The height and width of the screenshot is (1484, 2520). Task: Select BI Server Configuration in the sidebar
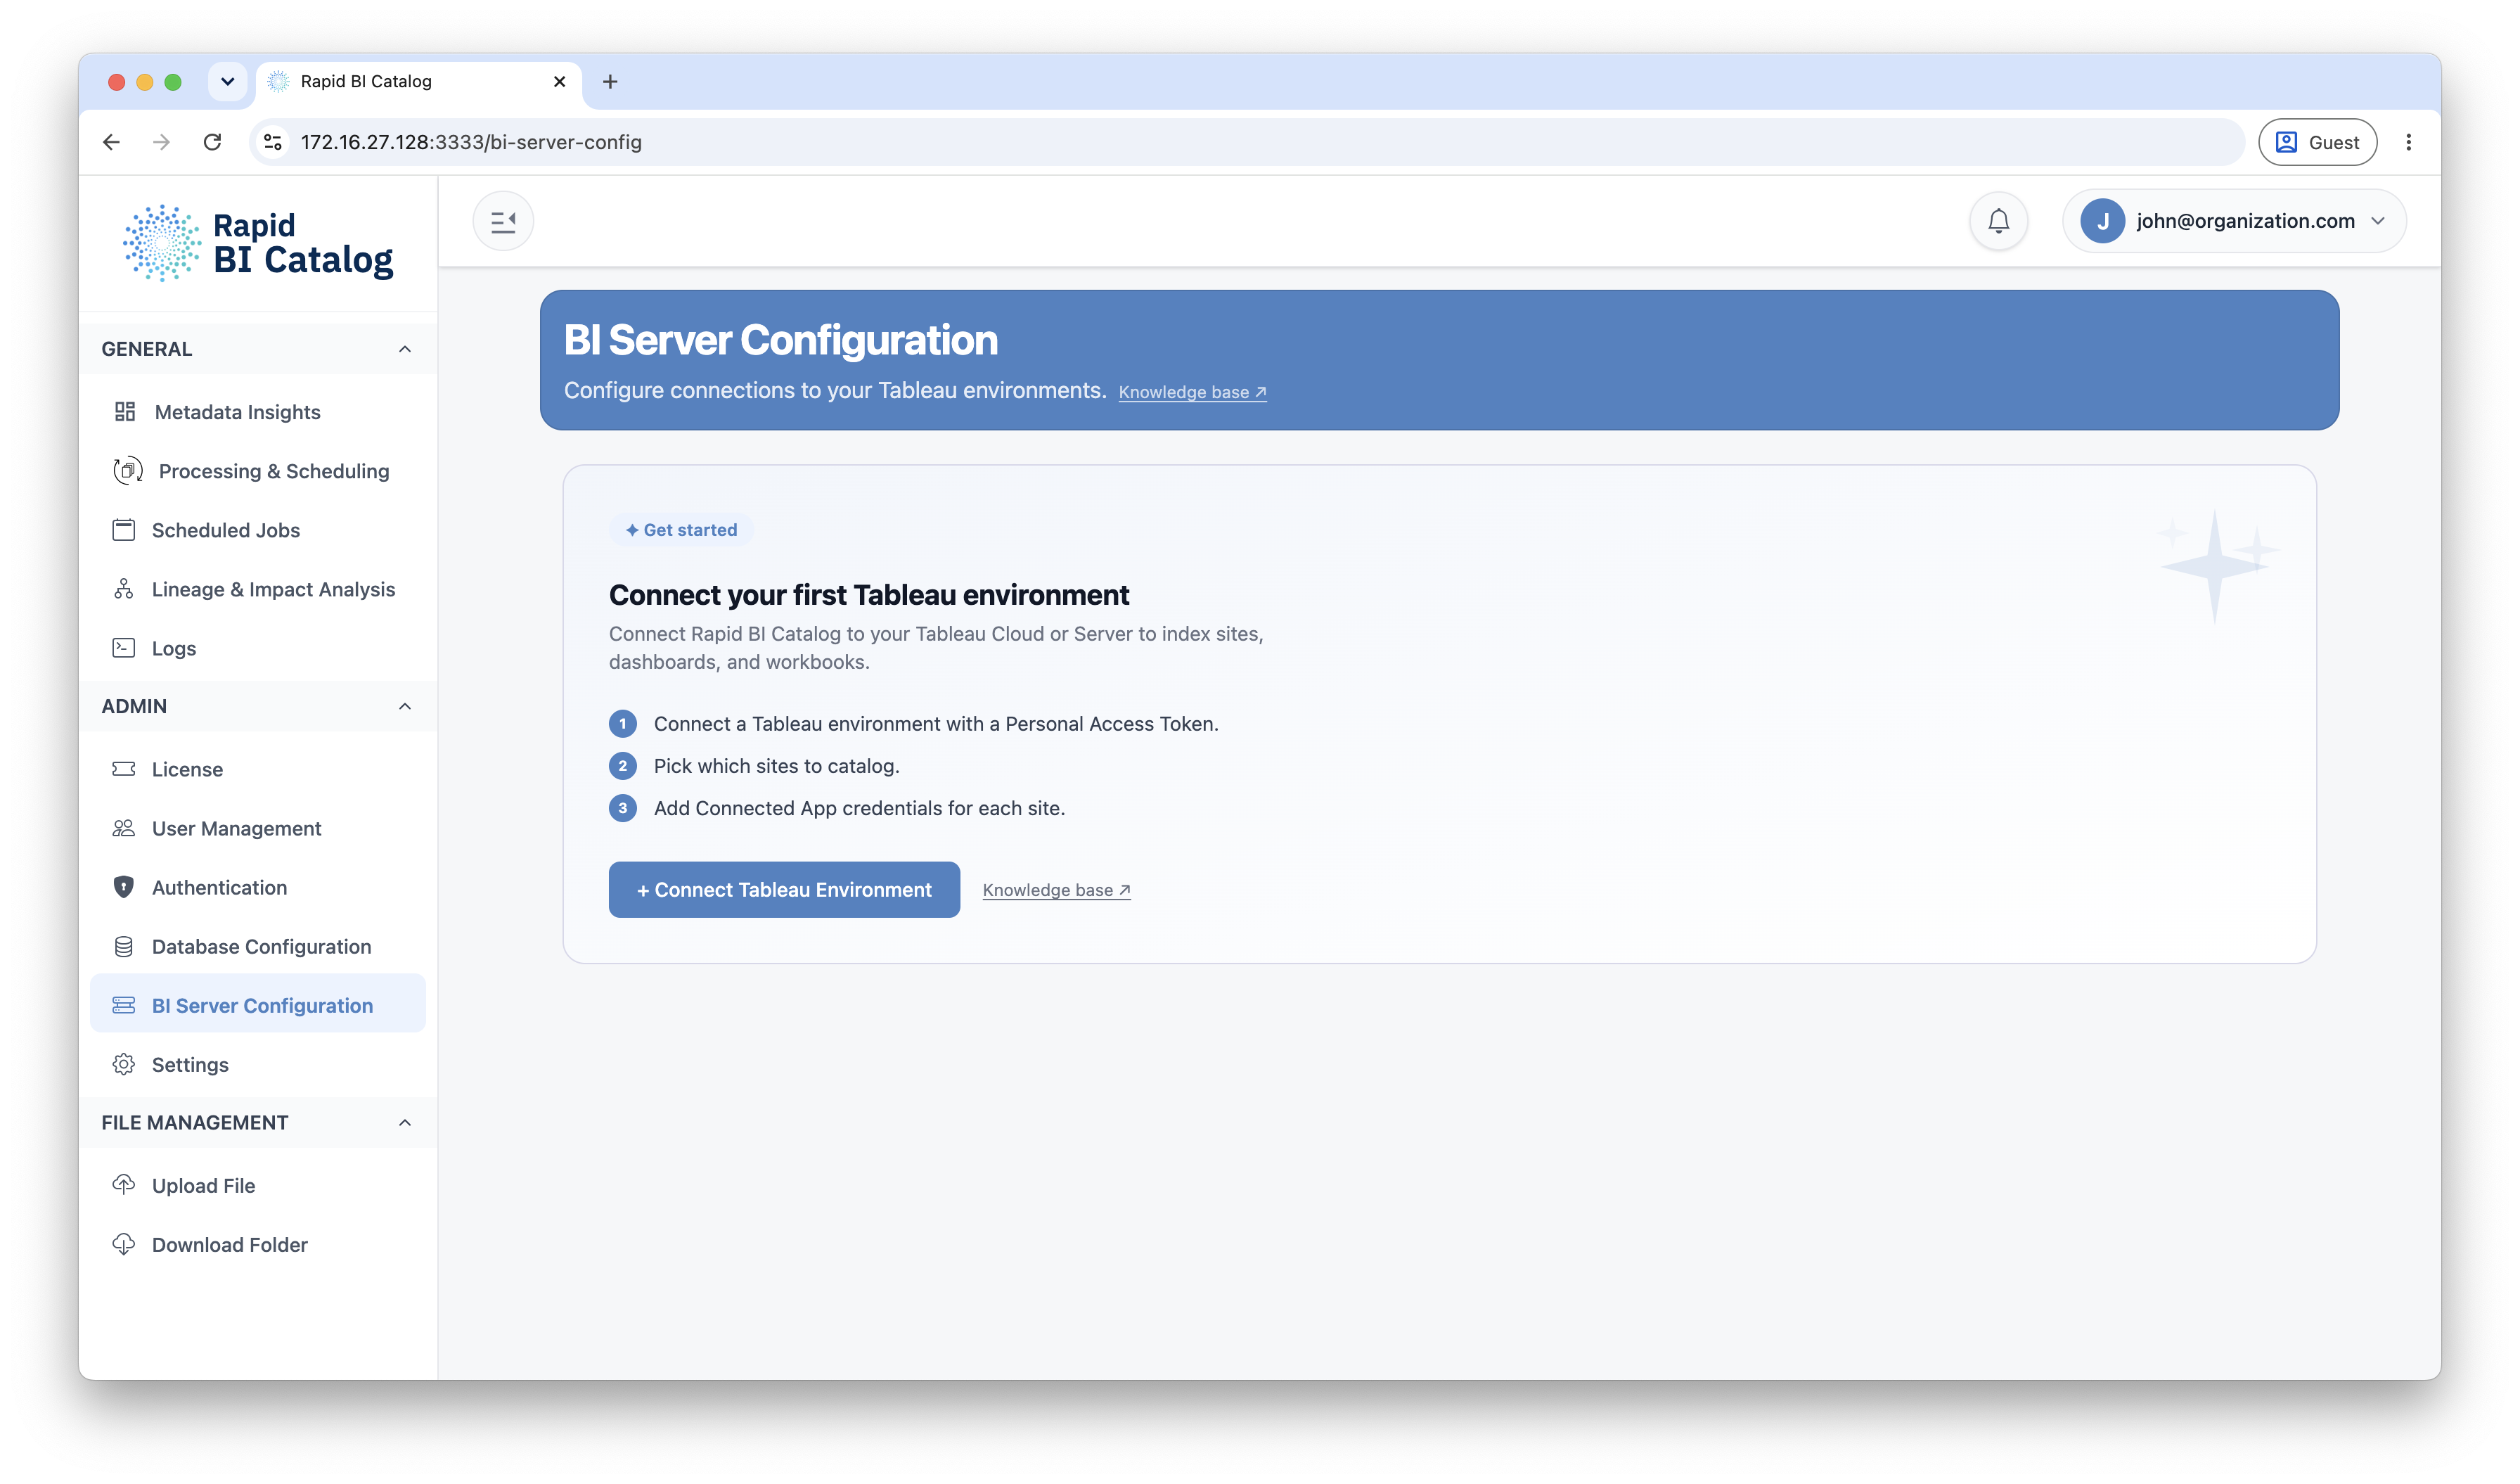pyautogui.click(x=258, y=1004)
